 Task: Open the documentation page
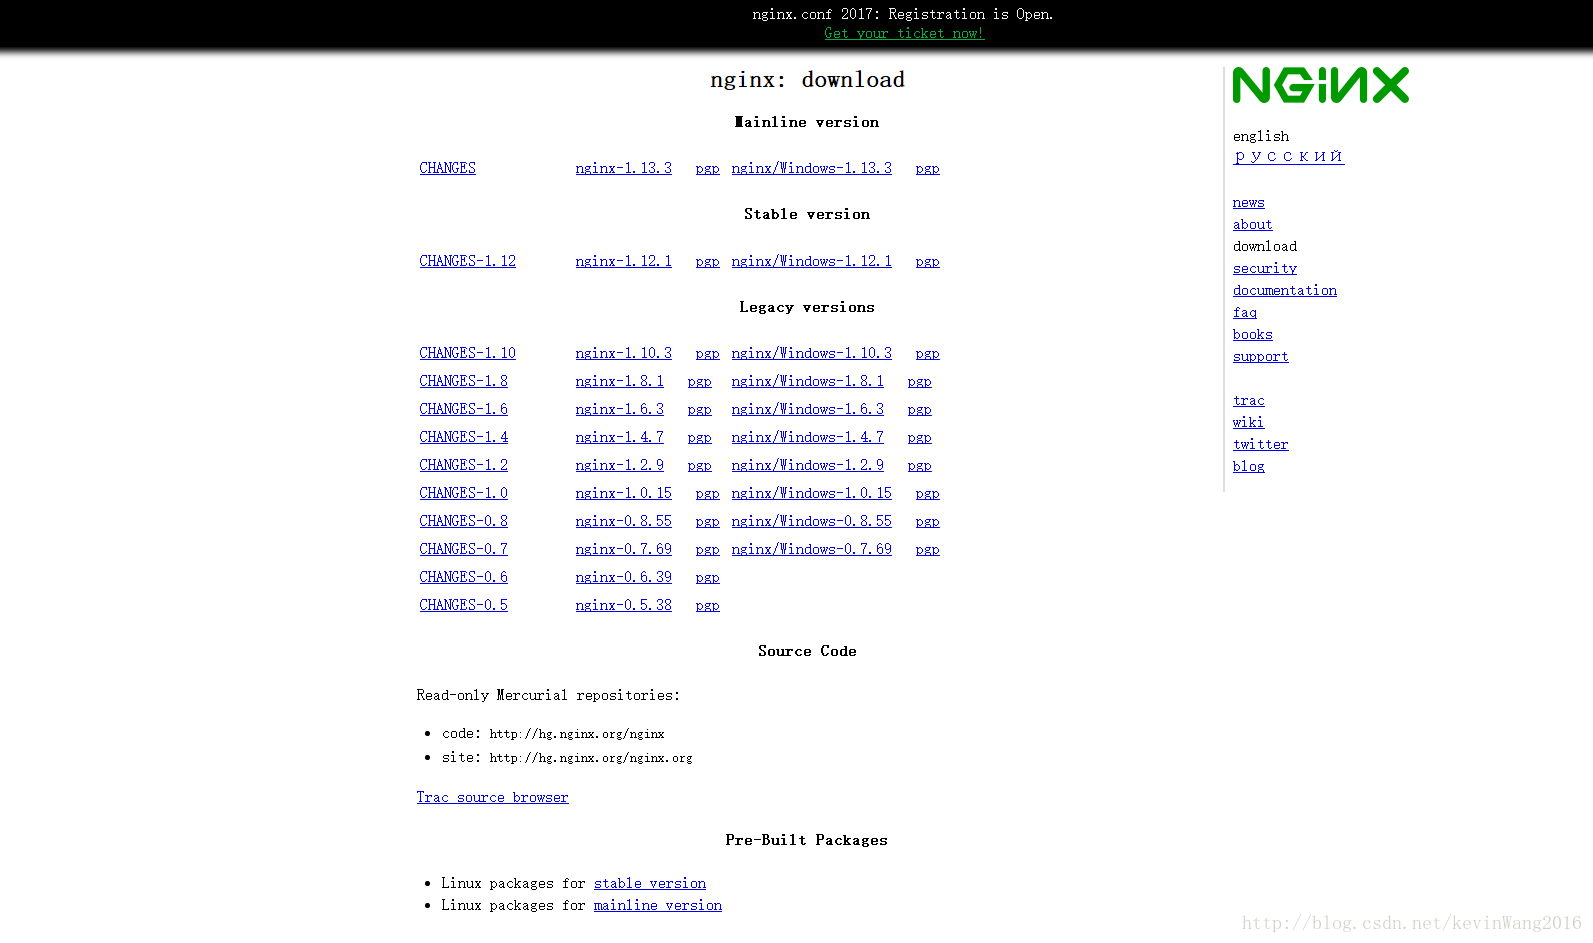point(1284,290)
